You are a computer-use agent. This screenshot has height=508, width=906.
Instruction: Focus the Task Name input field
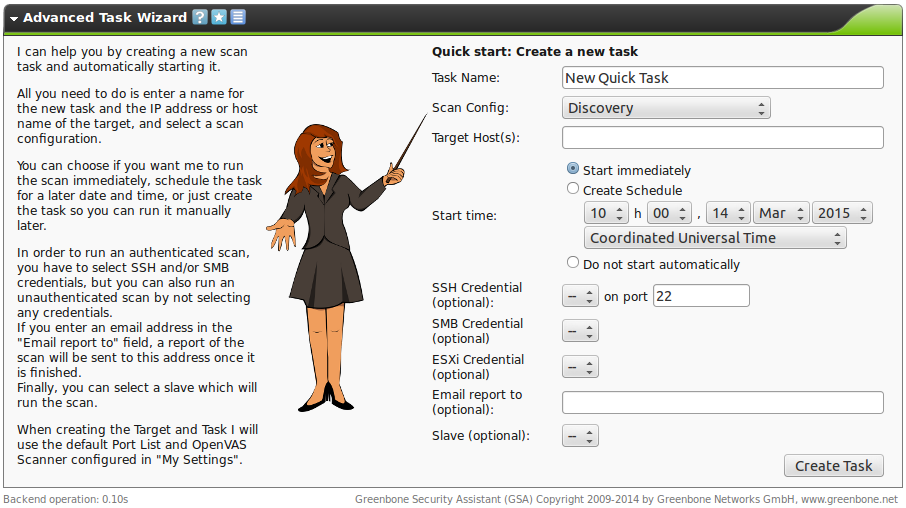pos(723,78)
